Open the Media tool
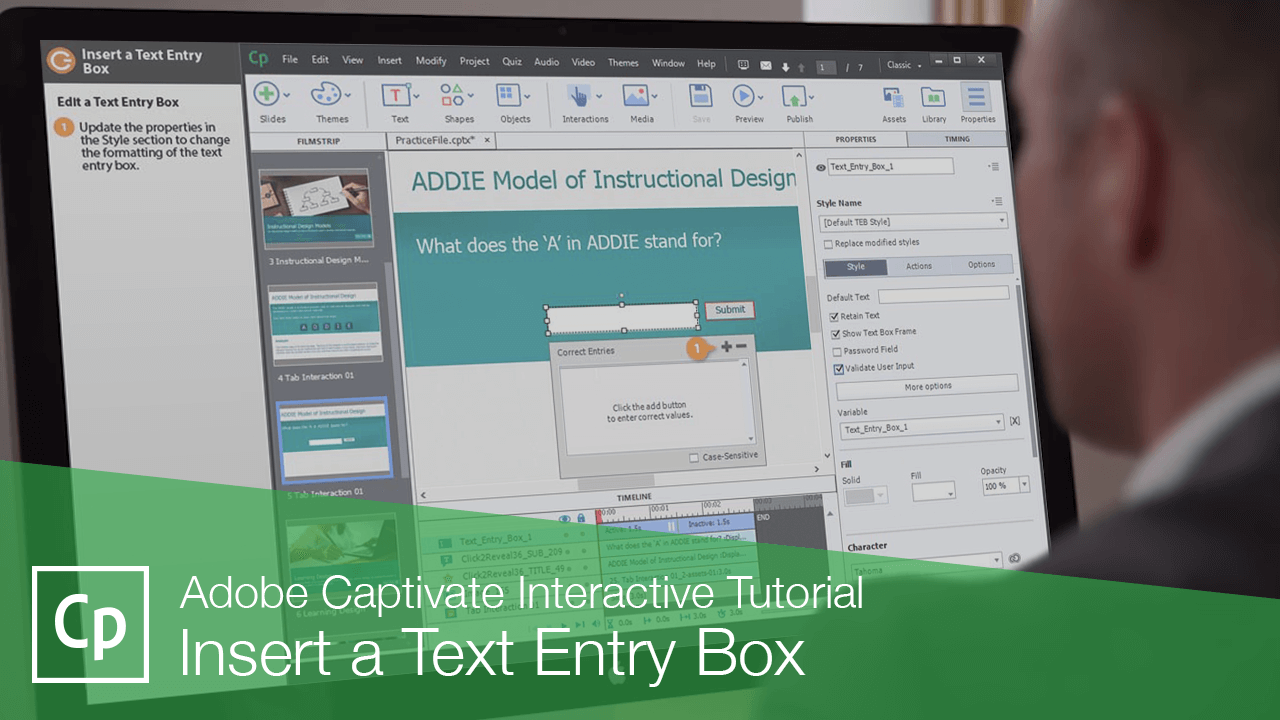This screenshot has width=1280, height=720. [637, 95]
